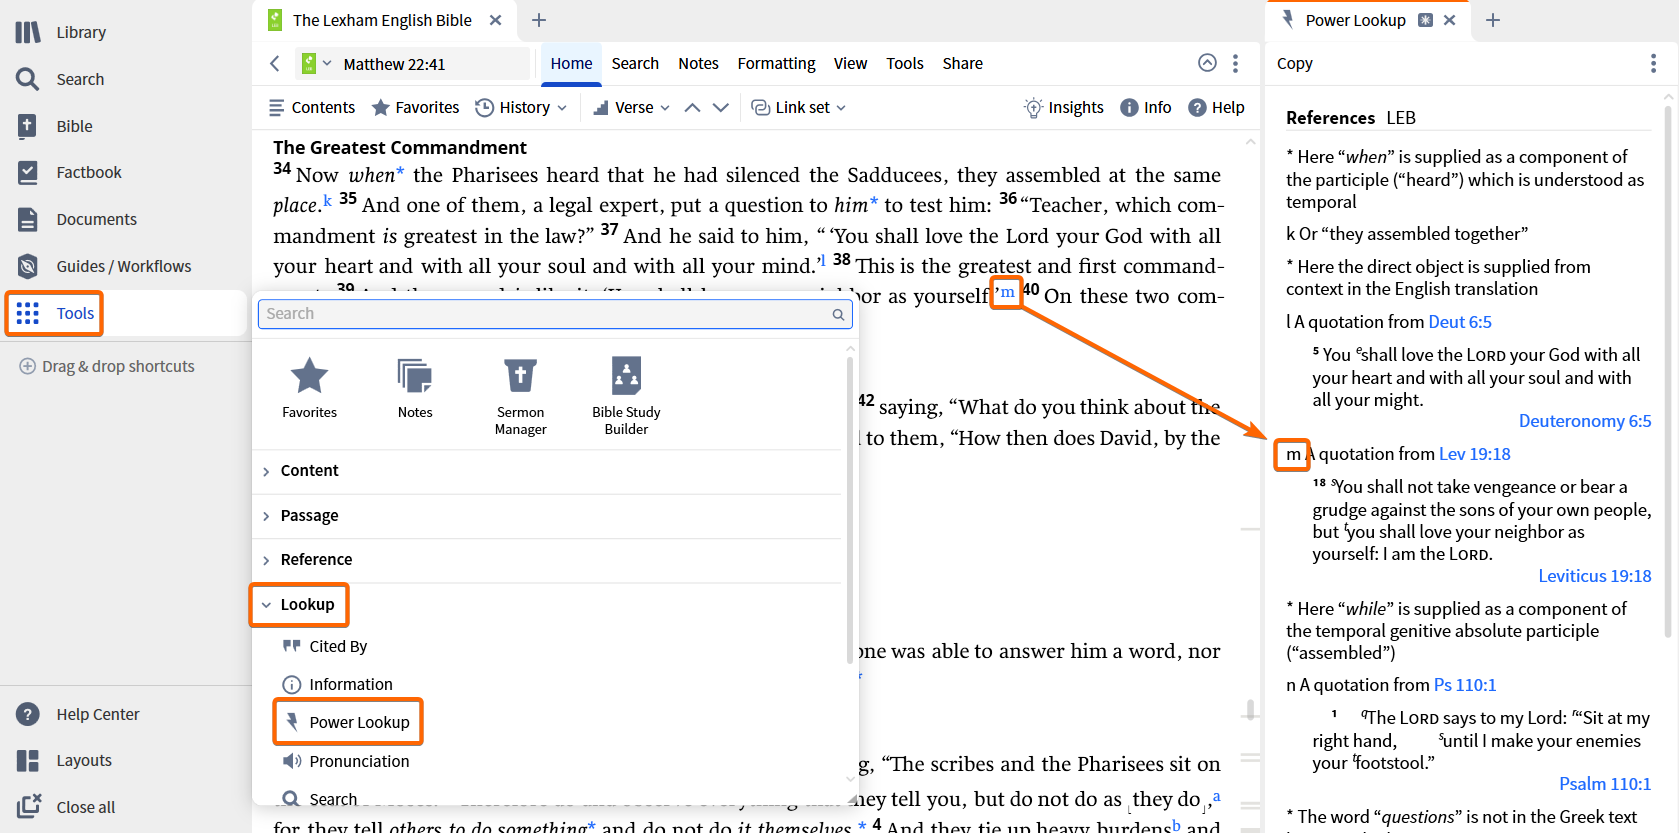The image size is (1679, 833).
Task: Open the Pronunciation tool
Action: pyautogui.click(x=346, y=761)
